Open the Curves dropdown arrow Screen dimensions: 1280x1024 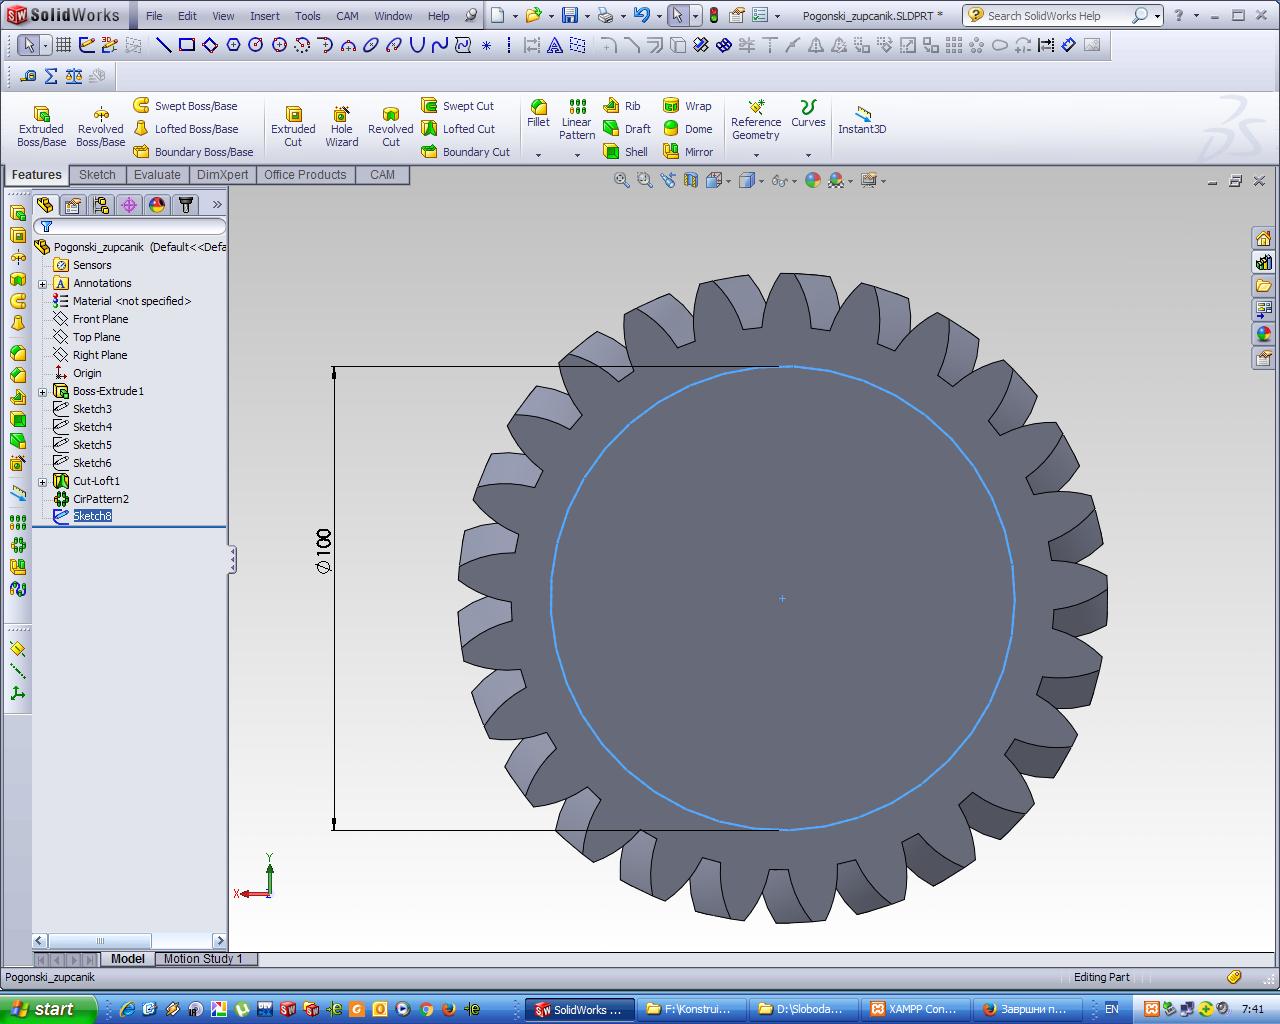(808, 155)
